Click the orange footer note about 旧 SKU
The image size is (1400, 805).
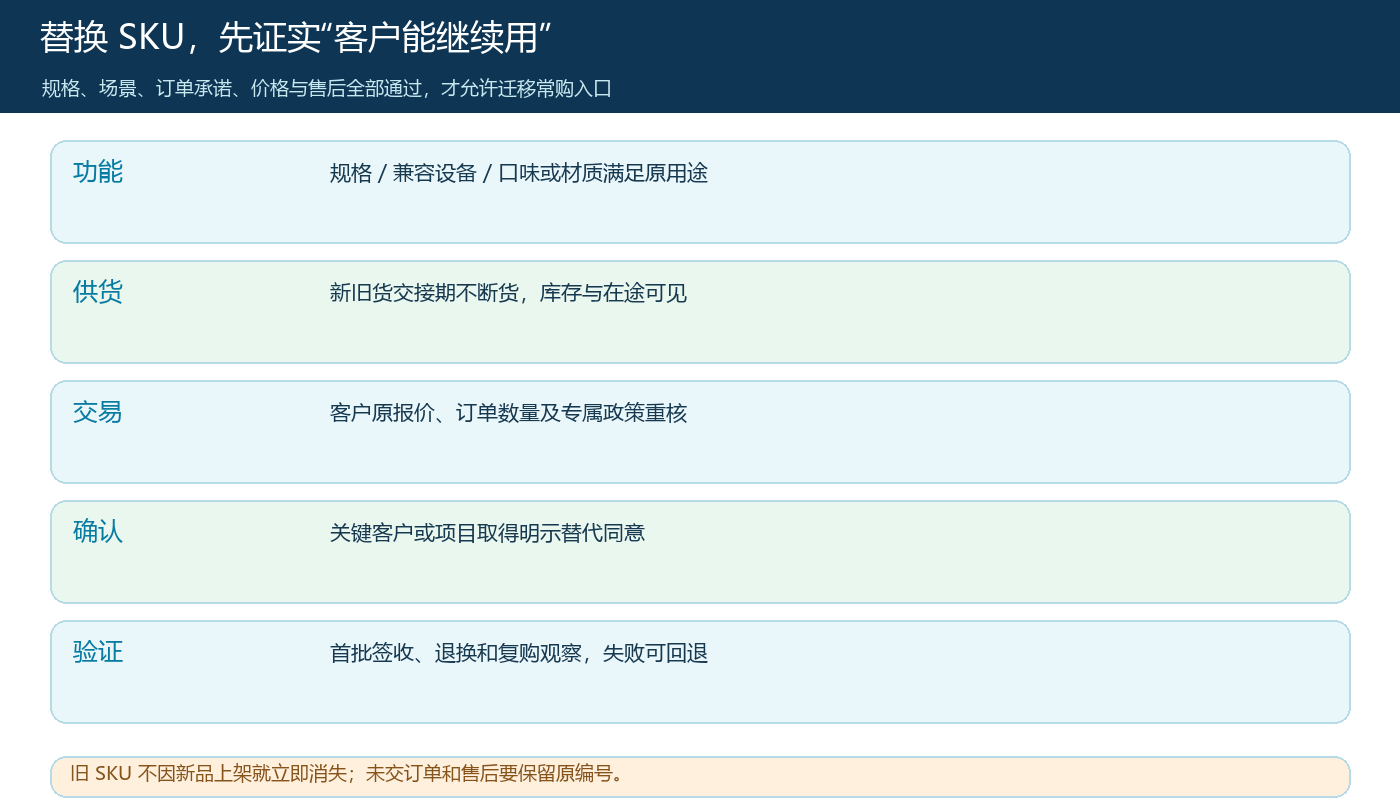pyautogui.click(x=700, y=776)
